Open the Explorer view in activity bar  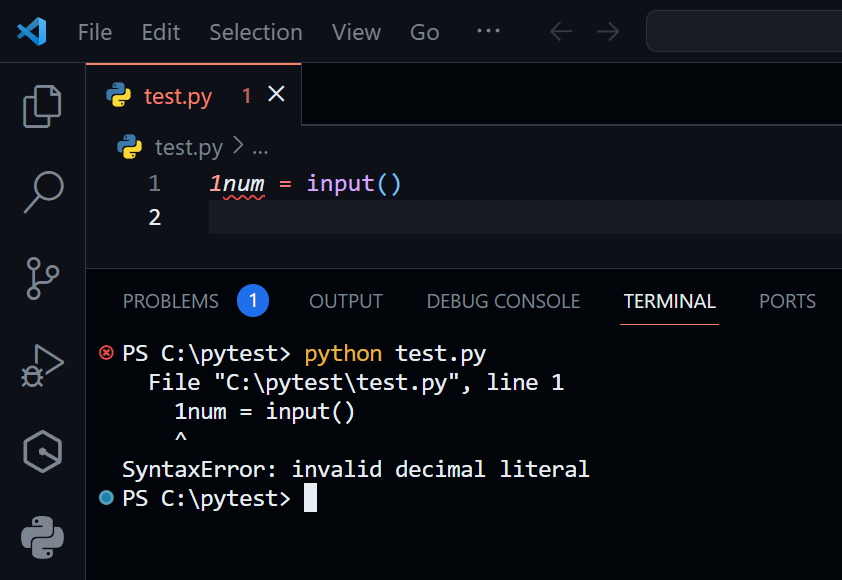tap(42, 106)
